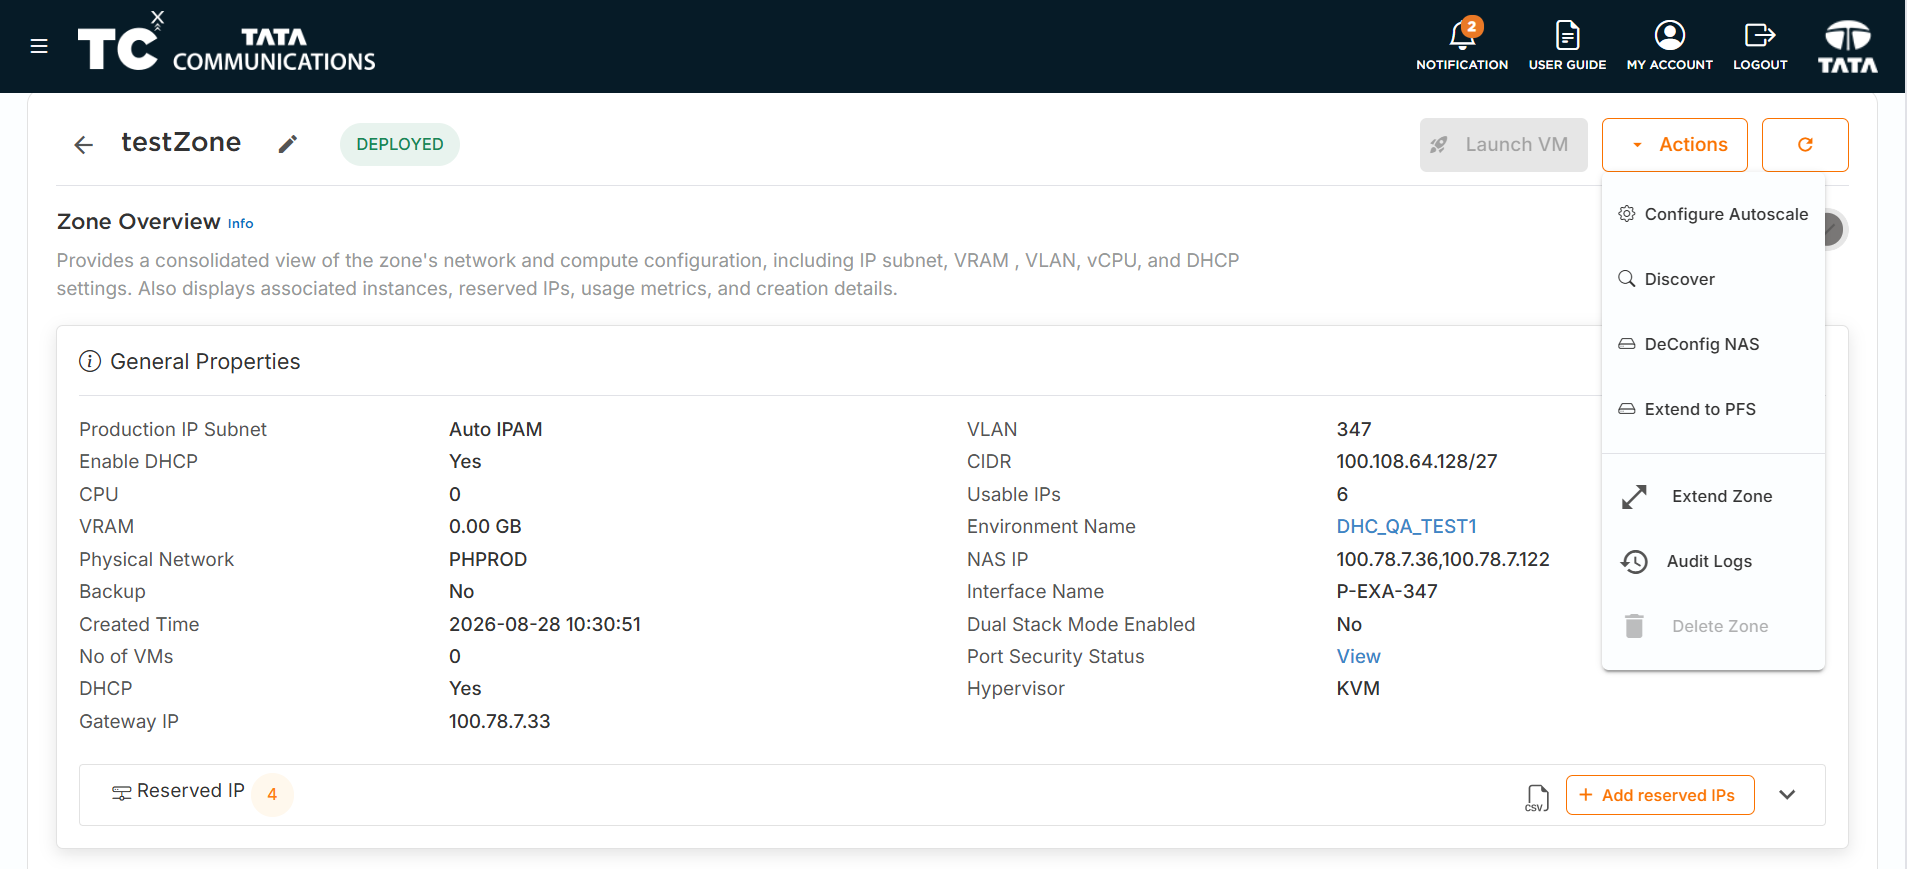This screenshot has width=1907, height=869.
Task: Click the disabled Delete Zone entry
Action: [x=1713, y=626]
